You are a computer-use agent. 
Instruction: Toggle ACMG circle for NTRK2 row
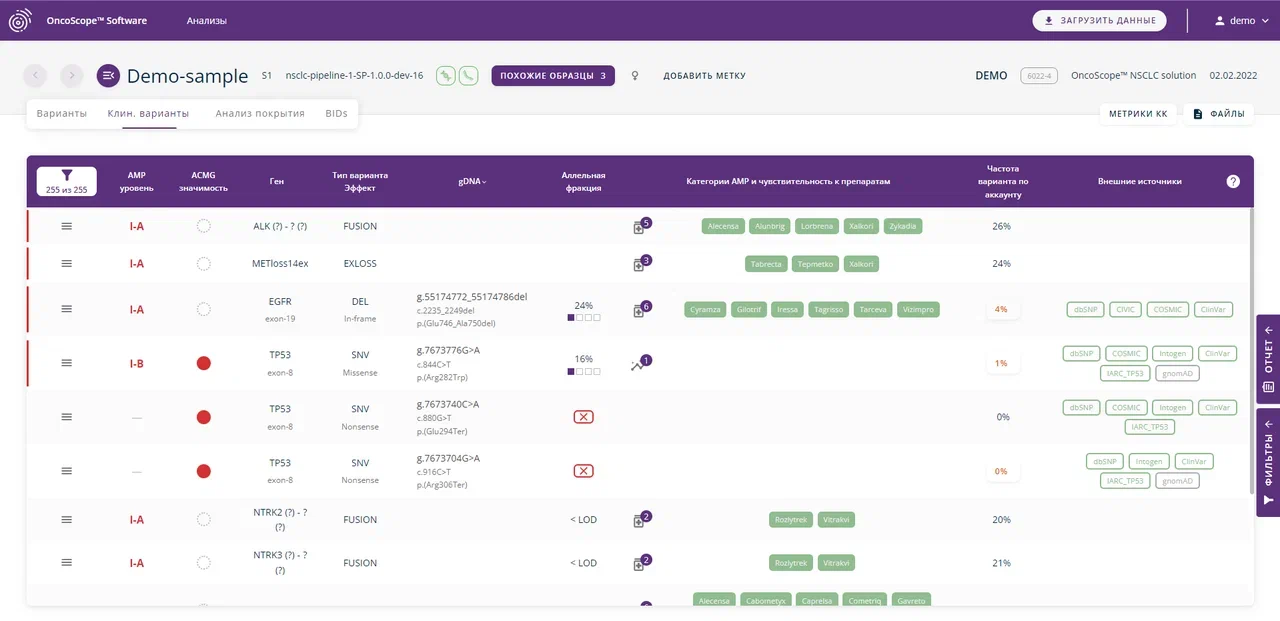(204, 519)
